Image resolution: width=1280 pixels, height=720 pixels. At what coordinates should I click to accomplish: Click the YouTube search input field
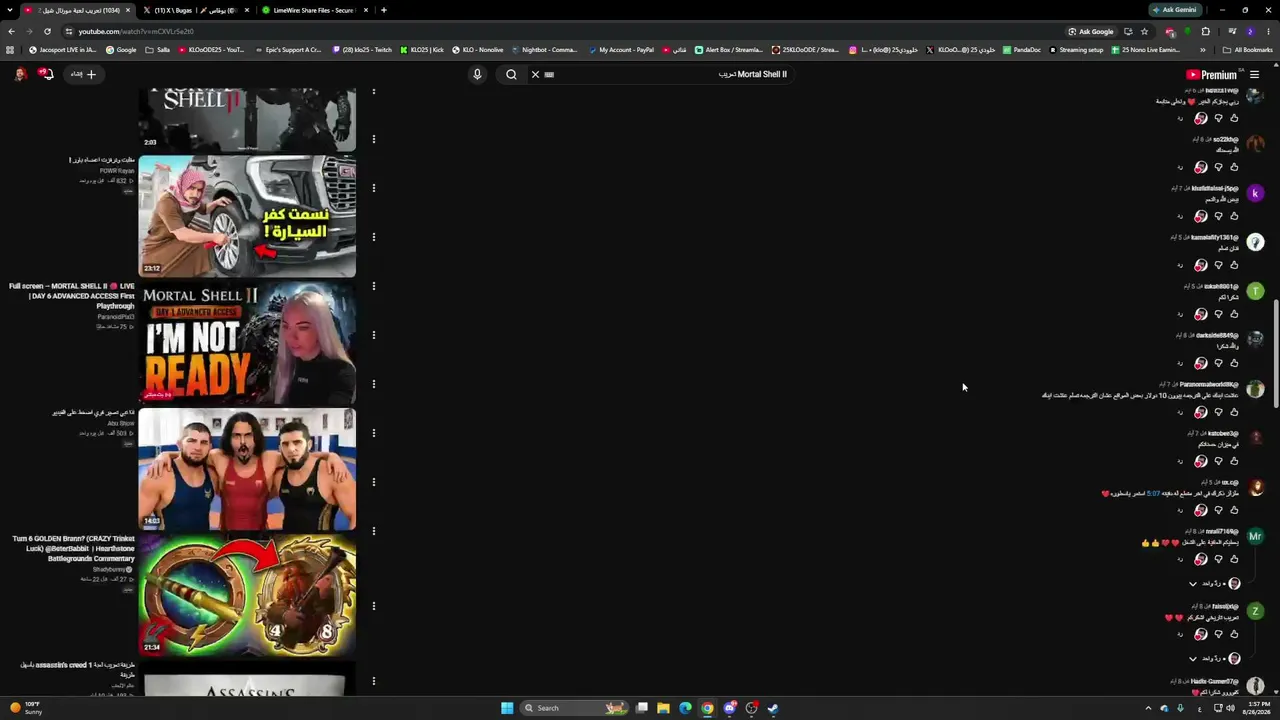pyautogui.click(x=670, y=74)
